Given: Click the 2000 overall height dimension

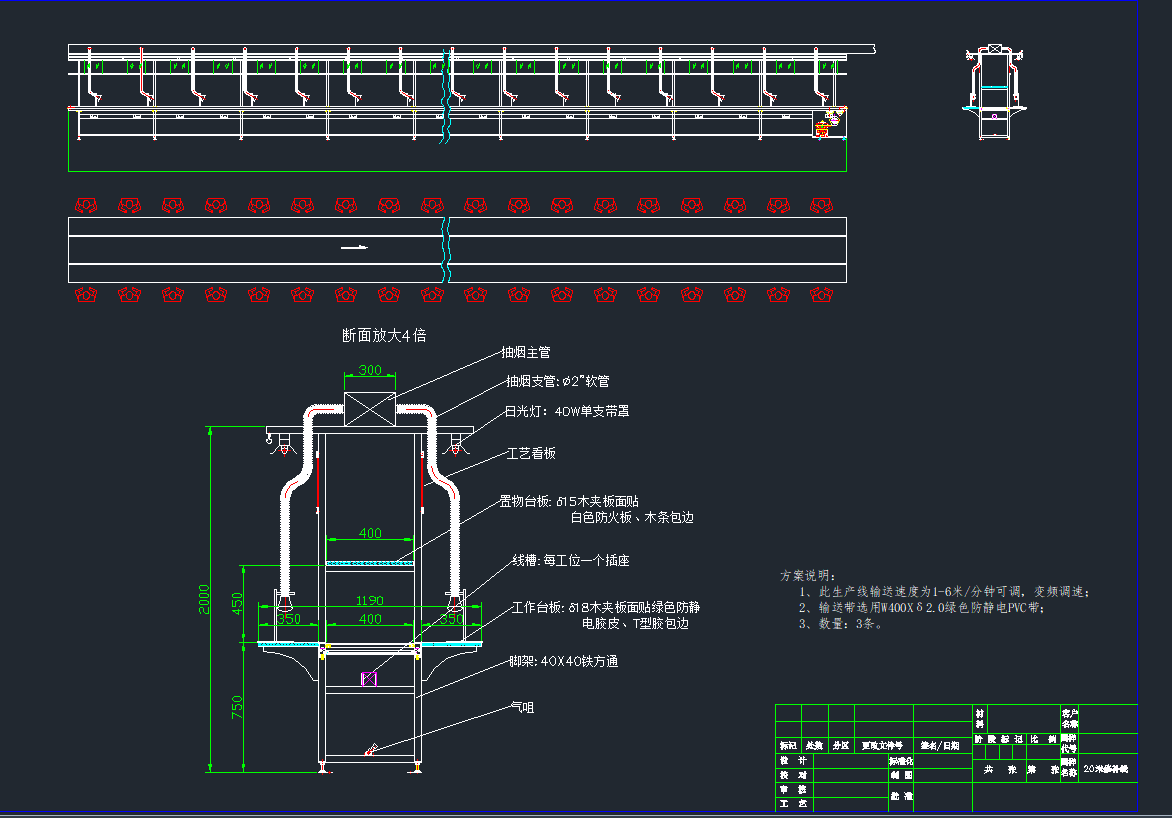Looking at the screenshot, I should [205, 600].
